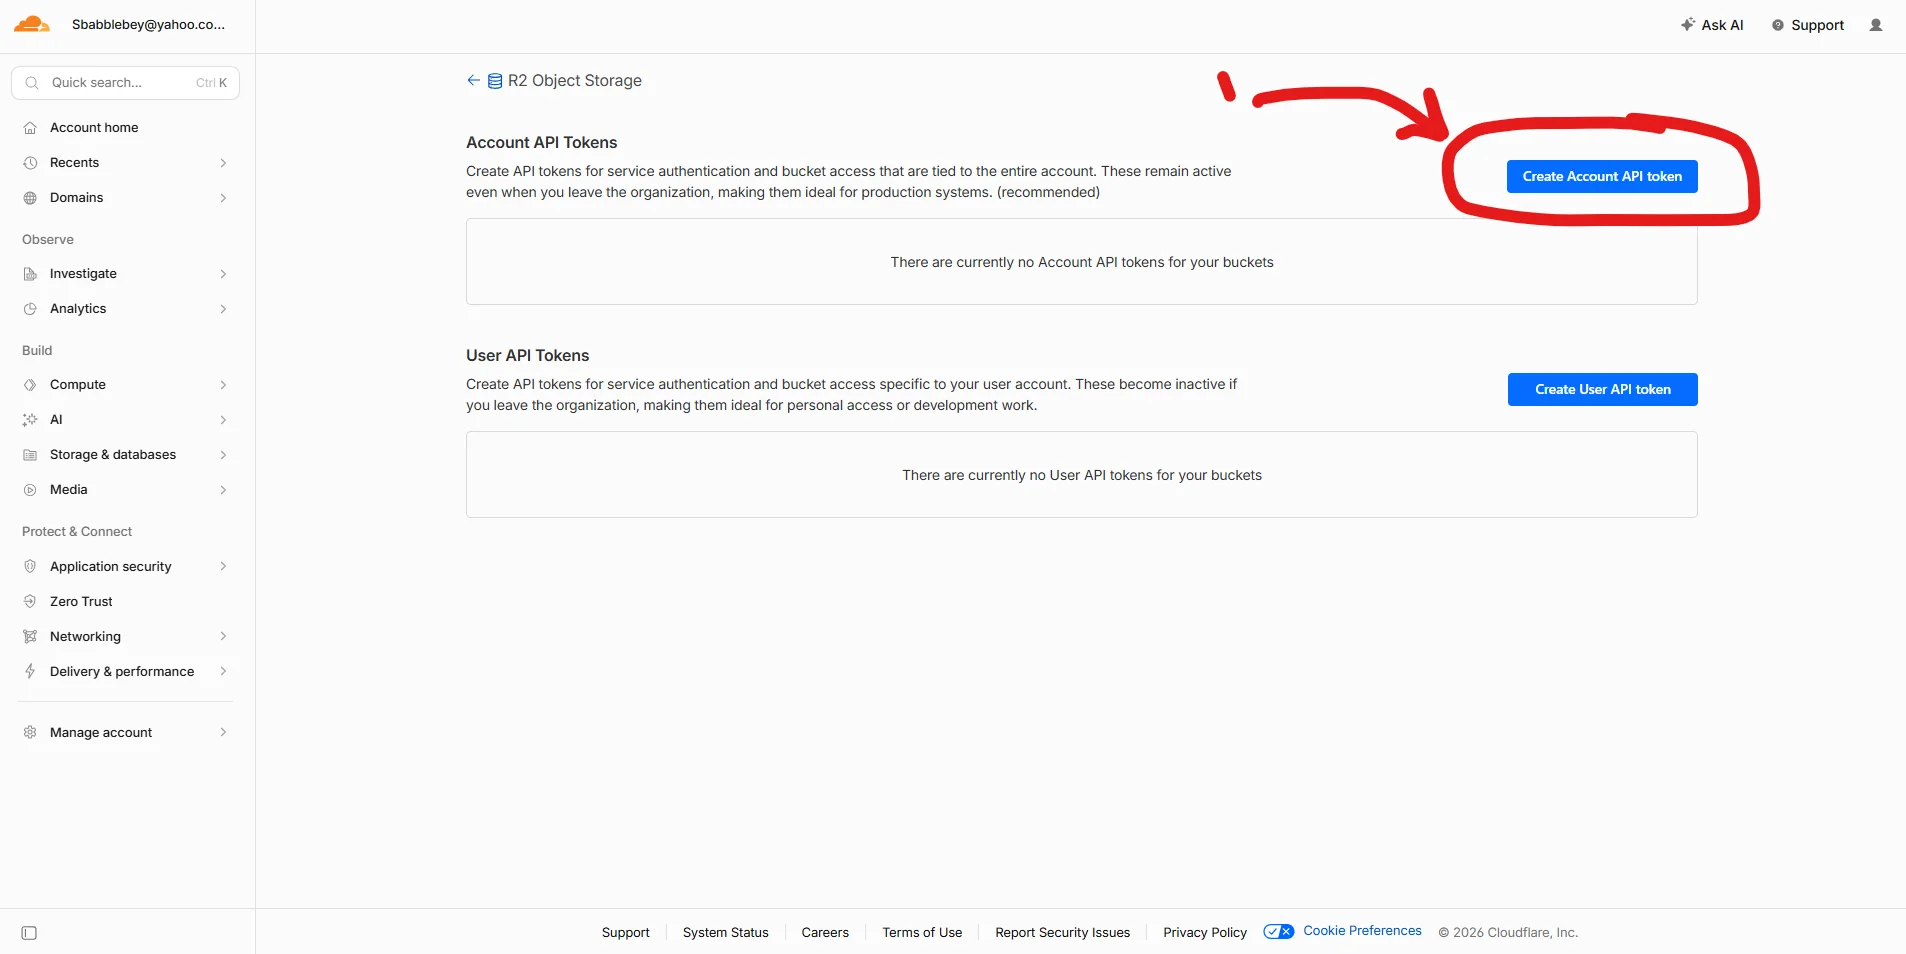The image size is (1906, 954).
Task: Click the Cloudflare logo icon
Action: (x=31, y=24)
